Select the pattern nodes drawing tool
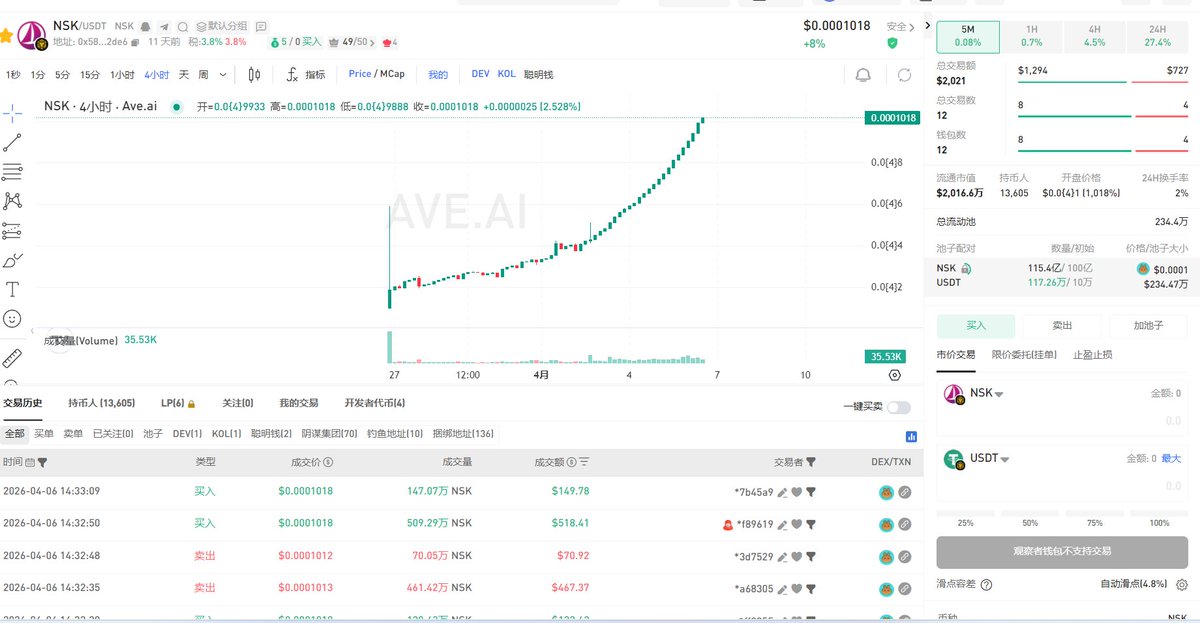The width and height of the screenshot is (1200, 623). coord(12,201)
